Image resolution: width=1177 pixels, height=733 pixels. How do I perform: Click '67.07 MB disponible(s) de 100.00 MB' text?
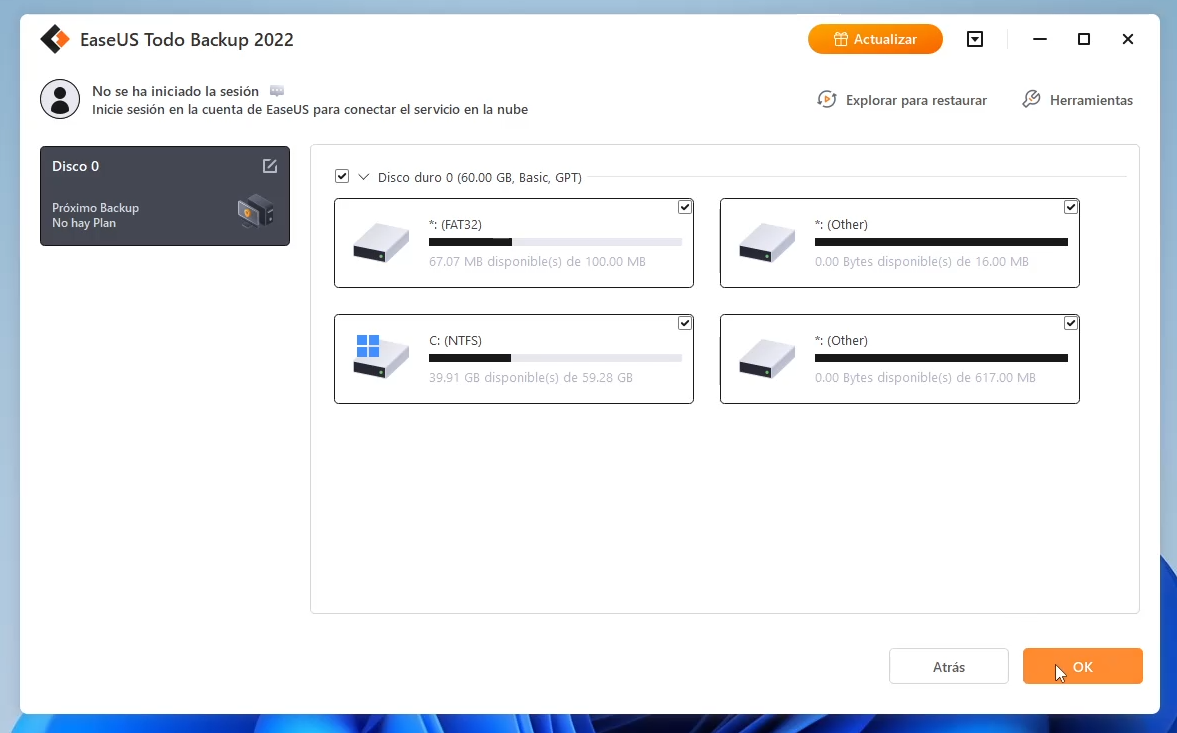pyautogui.click(x=537, y=262)
